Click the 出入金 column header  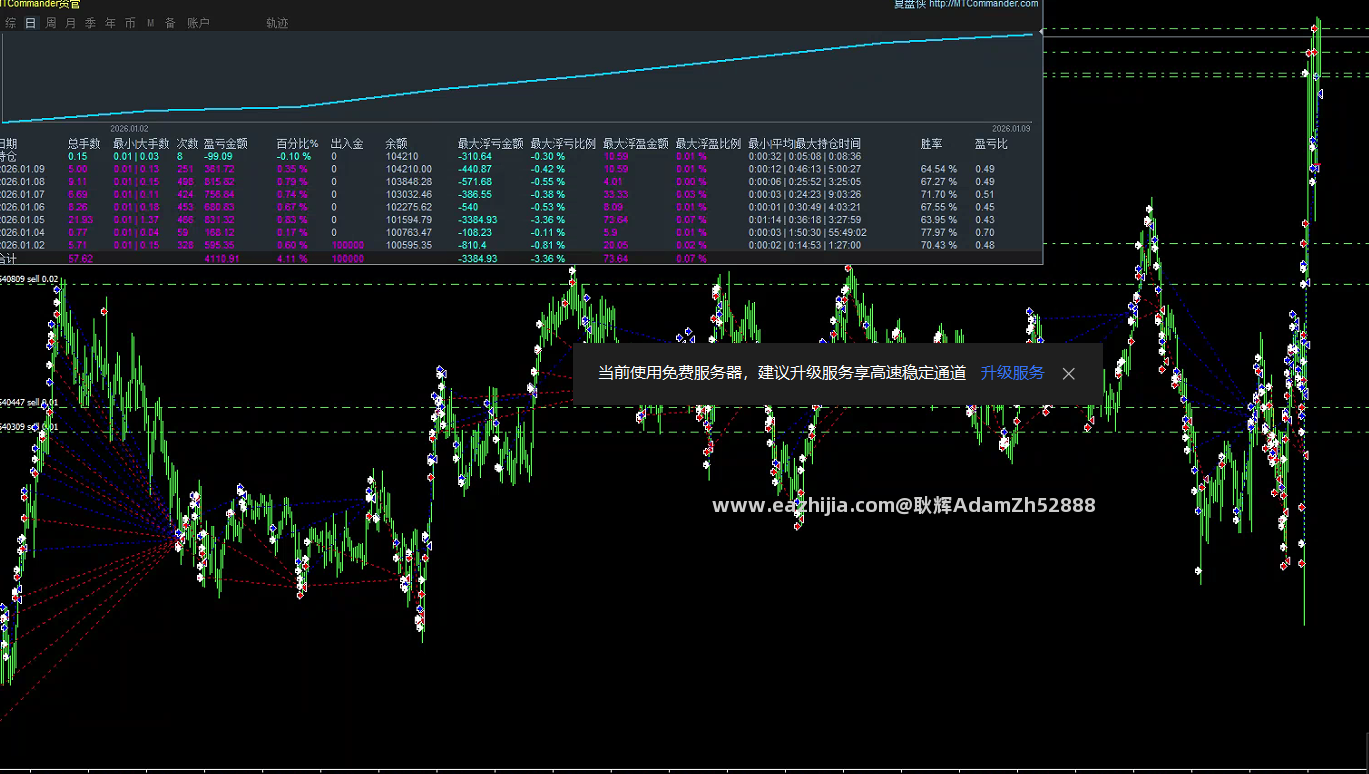347,144
